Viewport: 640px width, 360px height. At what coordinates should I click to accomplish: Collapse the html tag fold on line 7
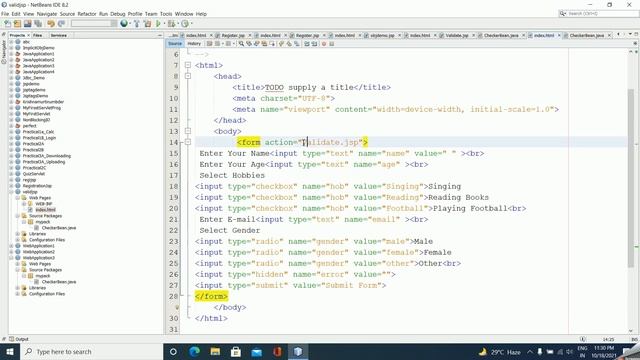188,65
